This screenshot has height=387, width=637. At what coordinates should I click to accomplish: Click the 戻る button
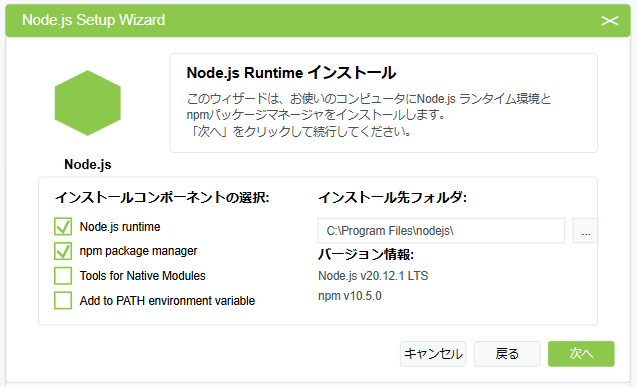point(507,354)
